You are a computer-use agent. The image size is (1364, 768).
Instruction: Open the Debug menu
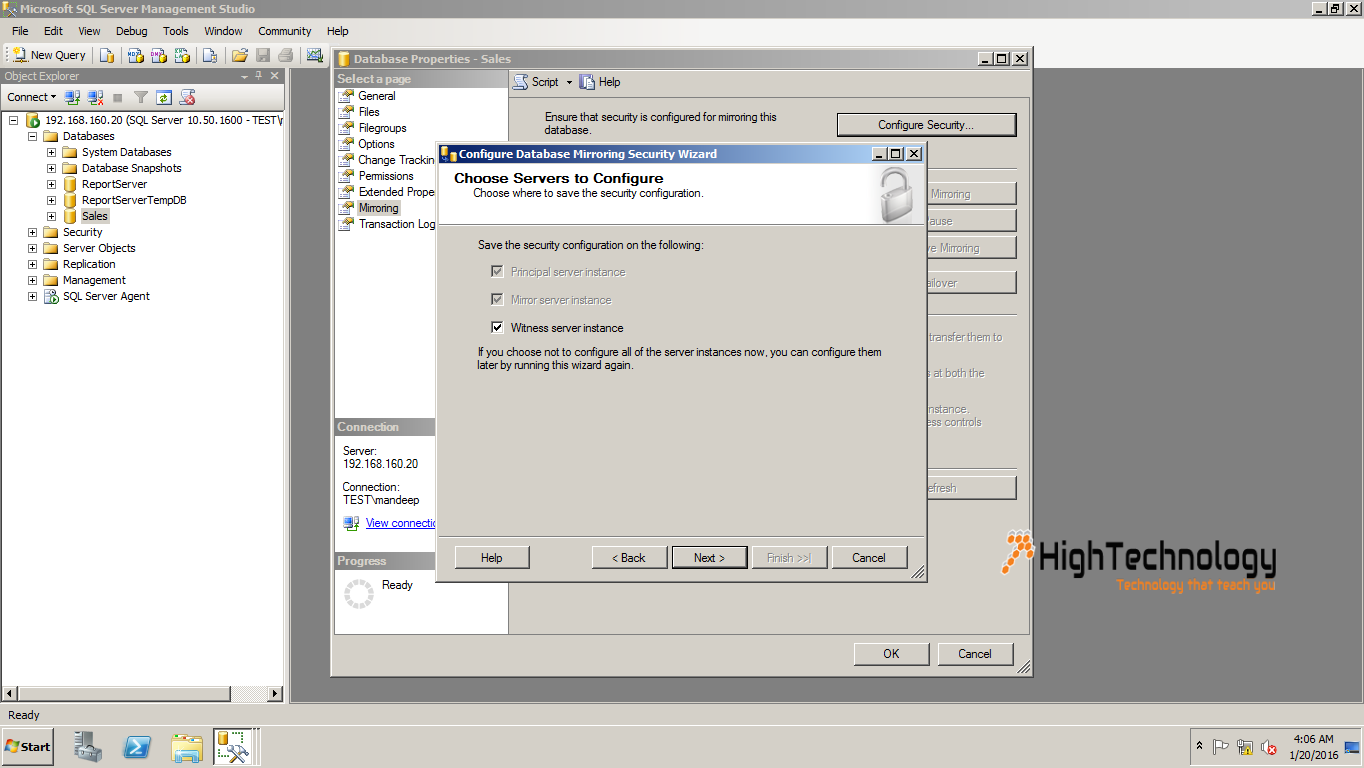point(131,31)
